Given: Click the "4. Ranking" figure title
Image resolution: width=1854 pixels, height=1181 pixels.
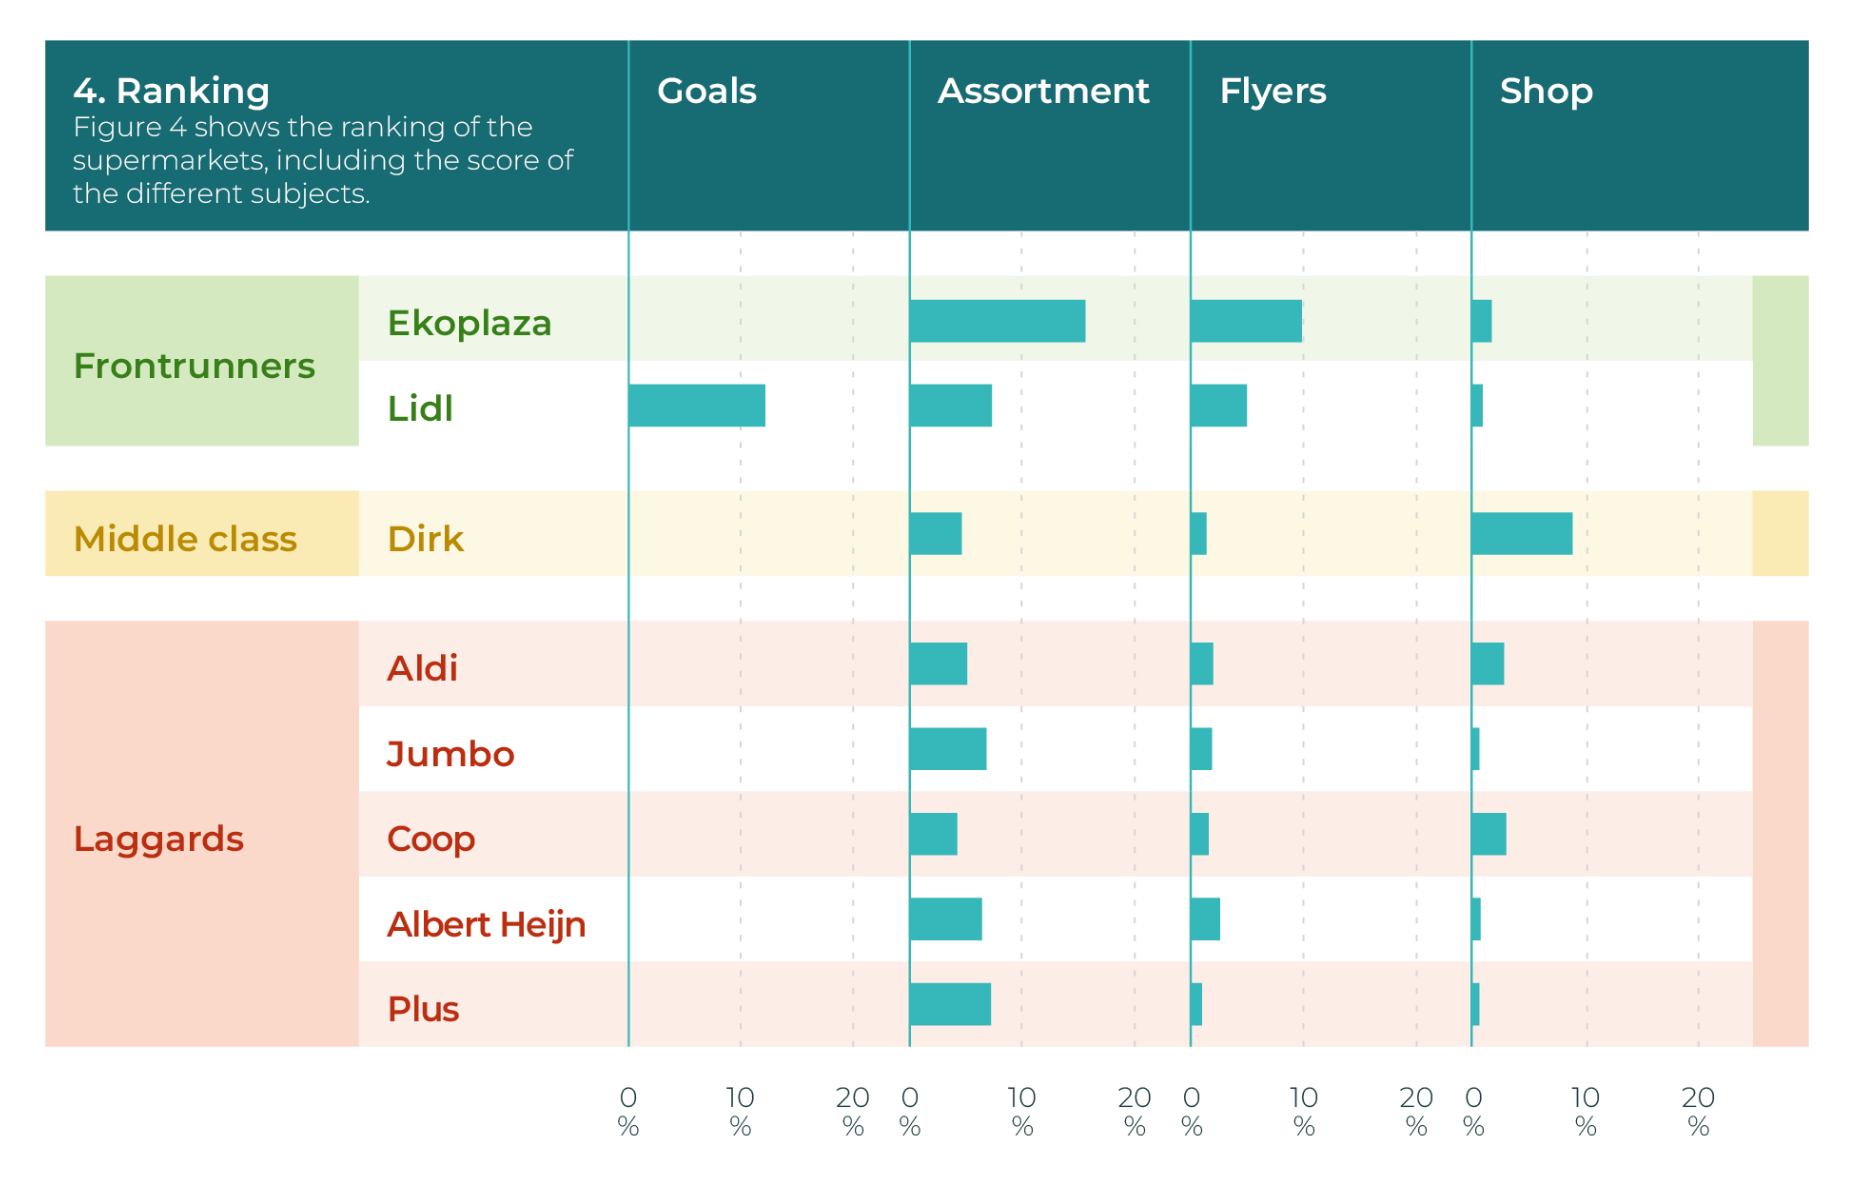Looking at the screenshot, I should [171, 91].
